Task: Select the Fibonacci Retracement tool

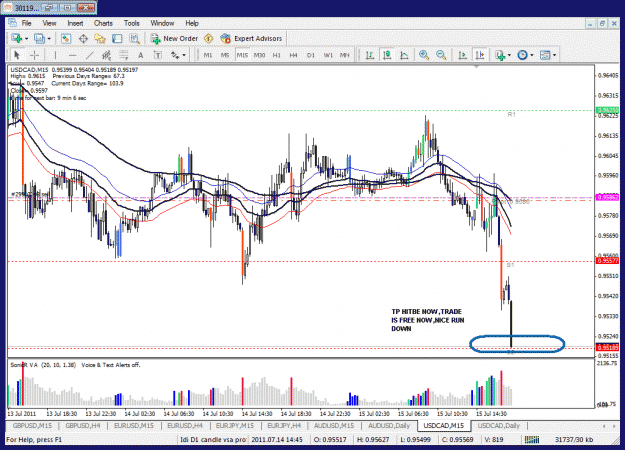Action: 123,55
